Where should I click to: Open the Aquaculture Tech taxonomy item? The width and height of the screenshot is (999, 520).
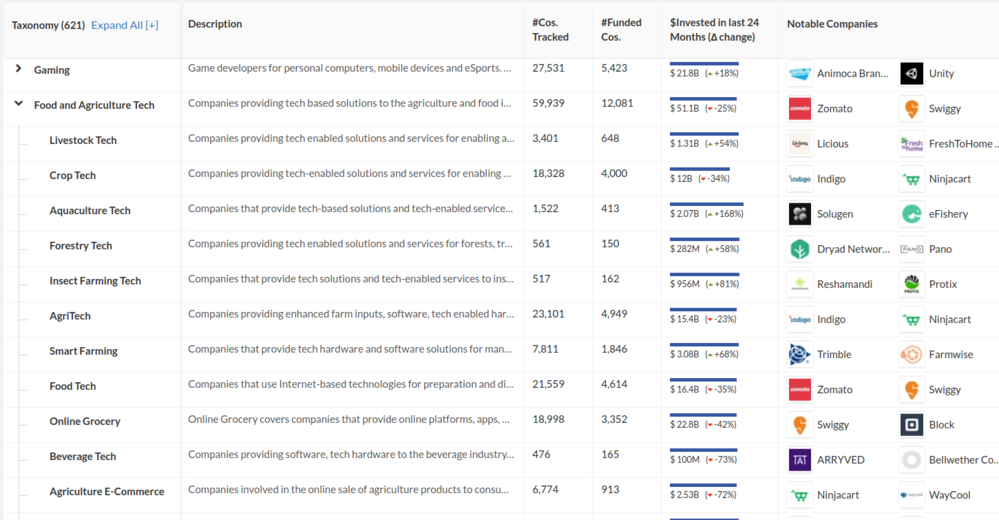point(90,211)
